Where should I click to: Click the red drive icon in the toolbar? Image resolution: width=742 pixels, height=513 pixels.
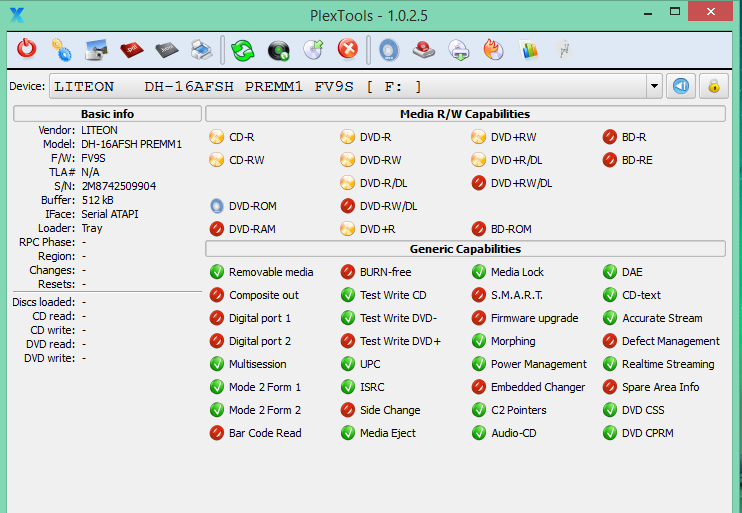click(424, 50)
